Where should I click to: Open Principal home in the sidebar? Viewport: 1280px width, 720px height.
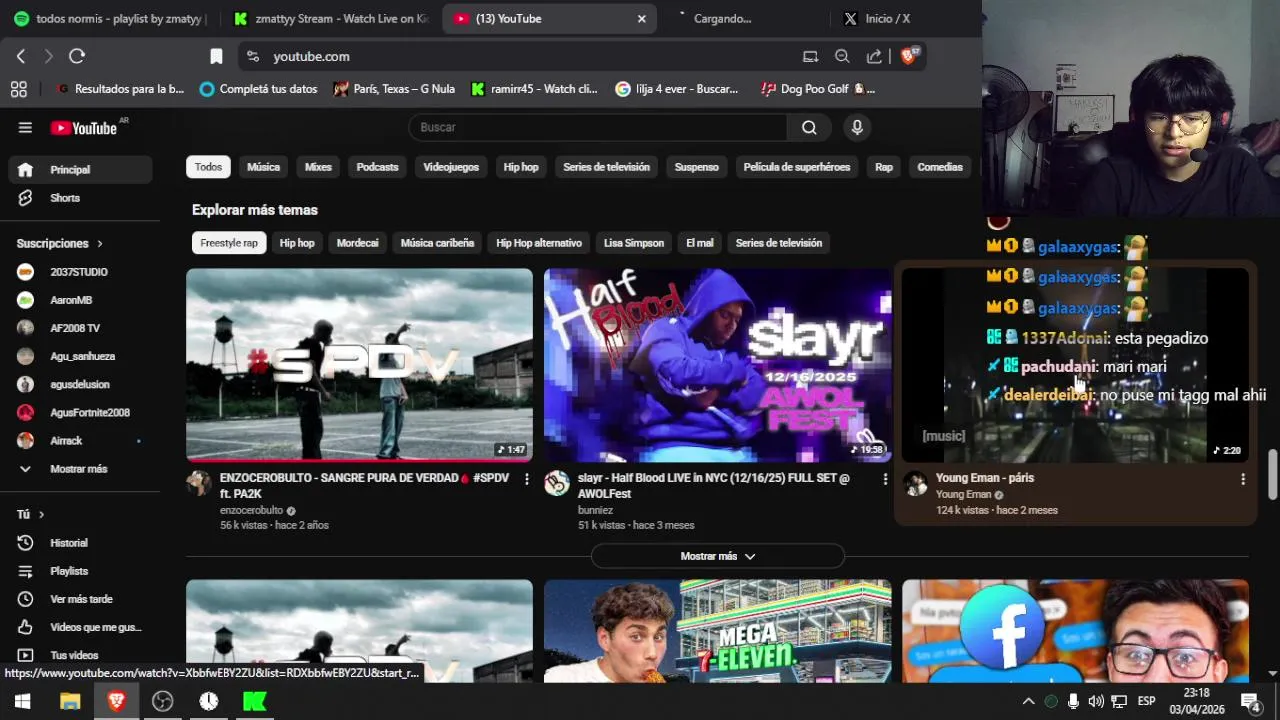pyautogui.click(x=80, y=170)
